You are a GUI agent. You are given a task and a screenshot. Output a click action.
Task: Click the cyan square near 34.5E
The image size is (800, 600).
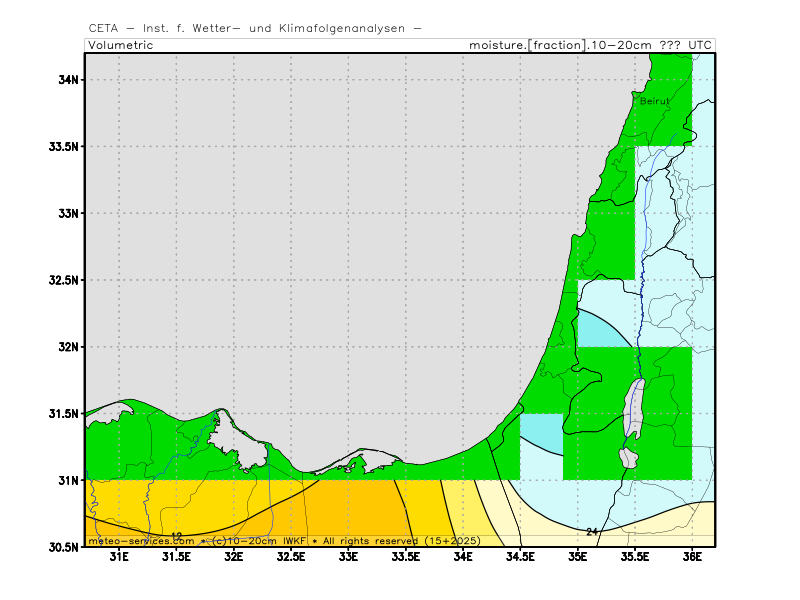540,432
